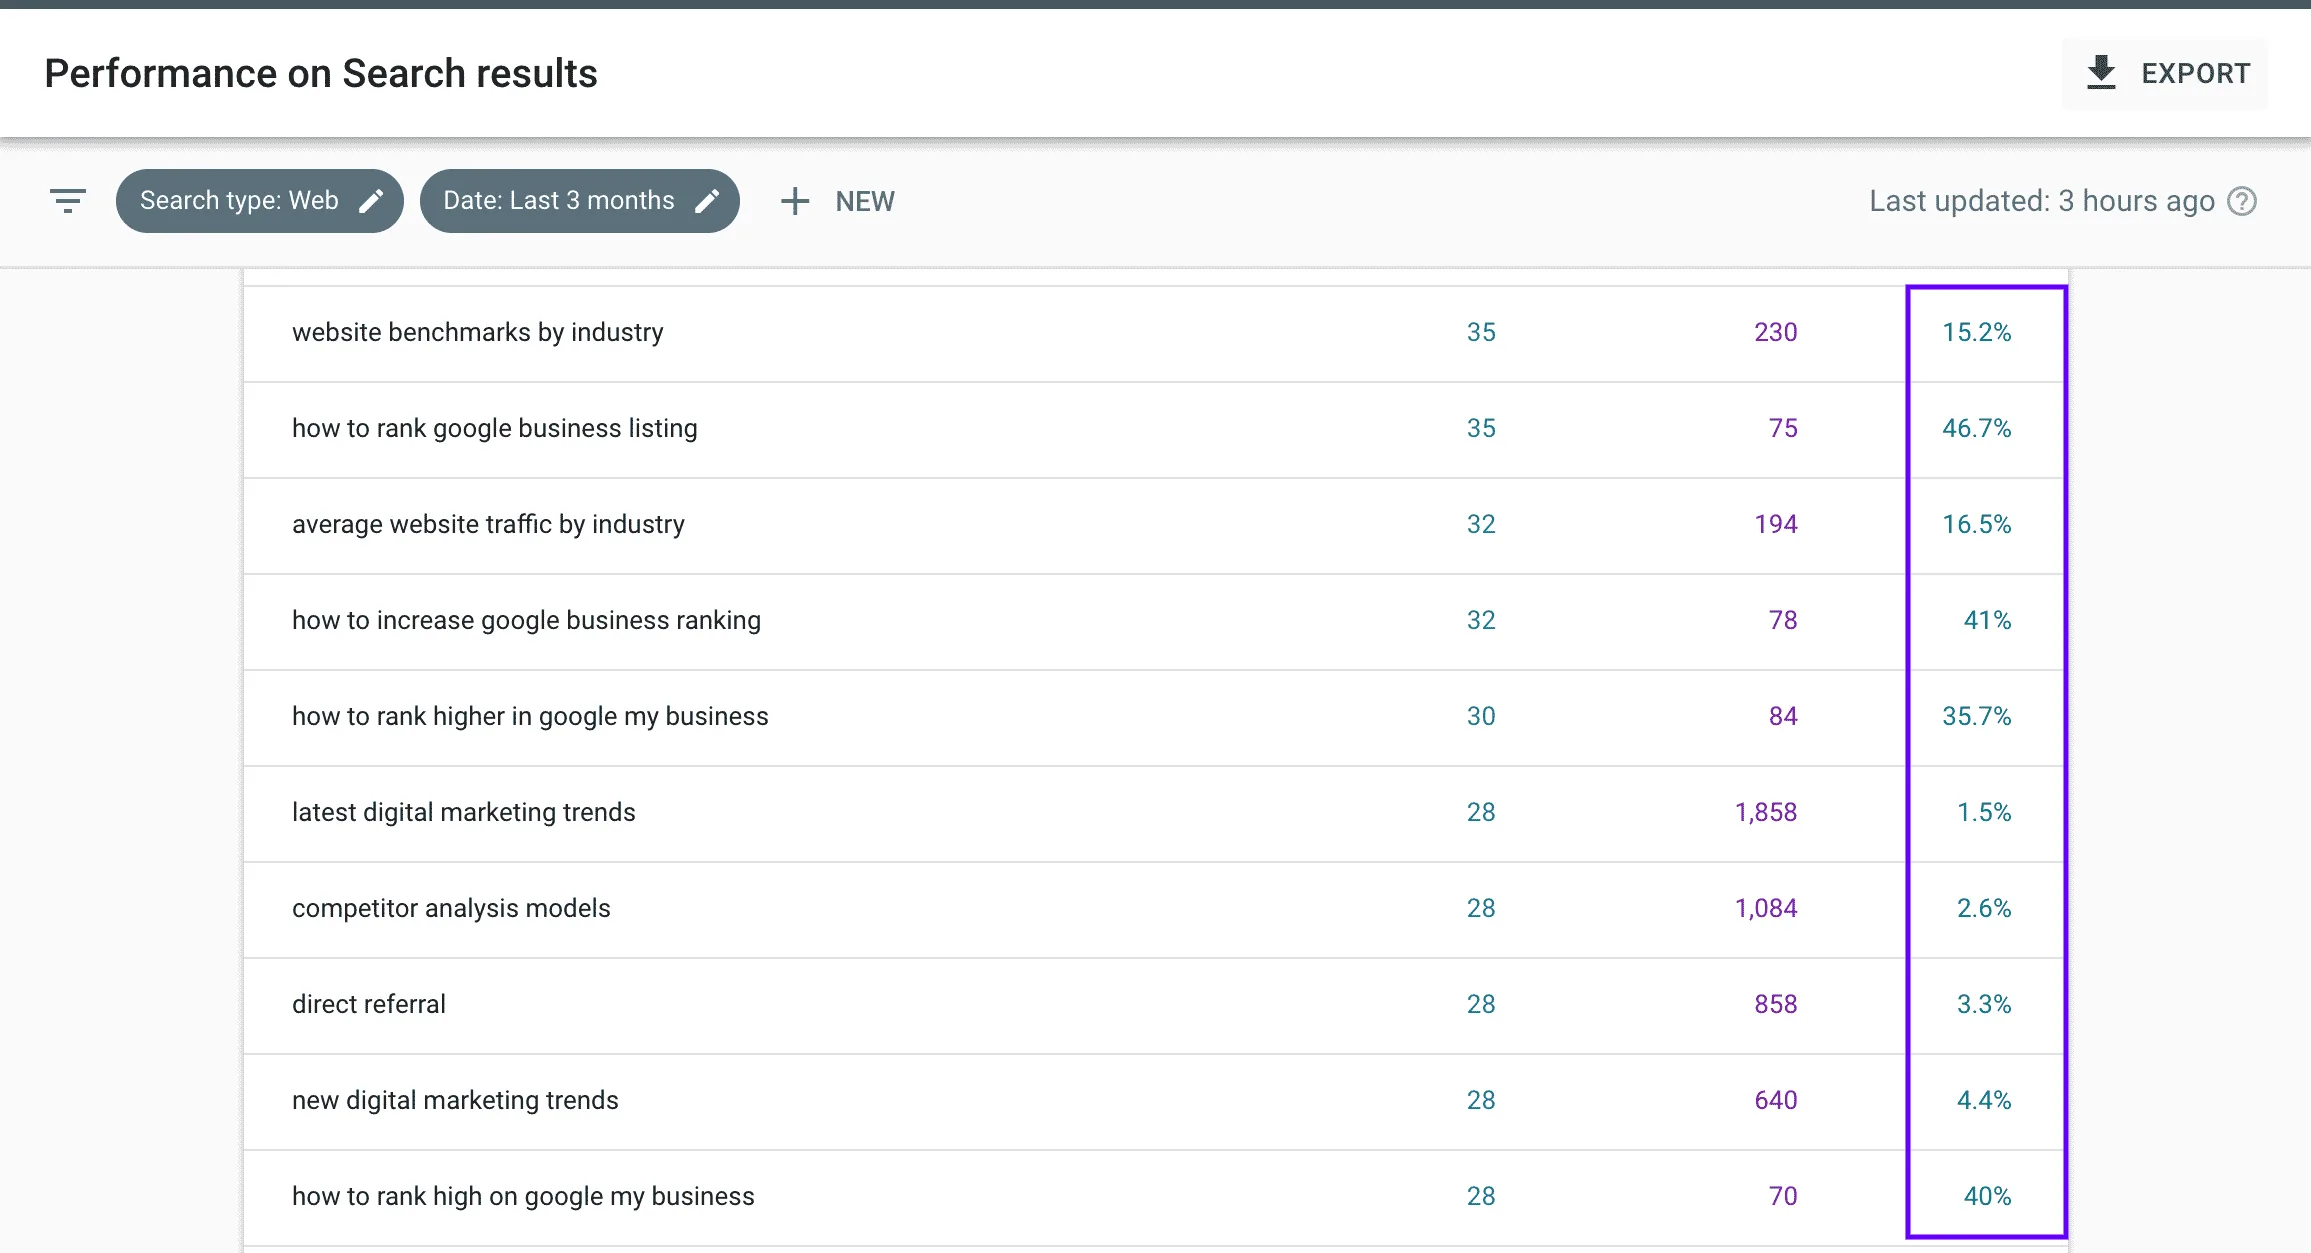The height and width of the screenshot is (1253, 2311).
Task: Click the NEW filter button
Action: coord(838,201)
